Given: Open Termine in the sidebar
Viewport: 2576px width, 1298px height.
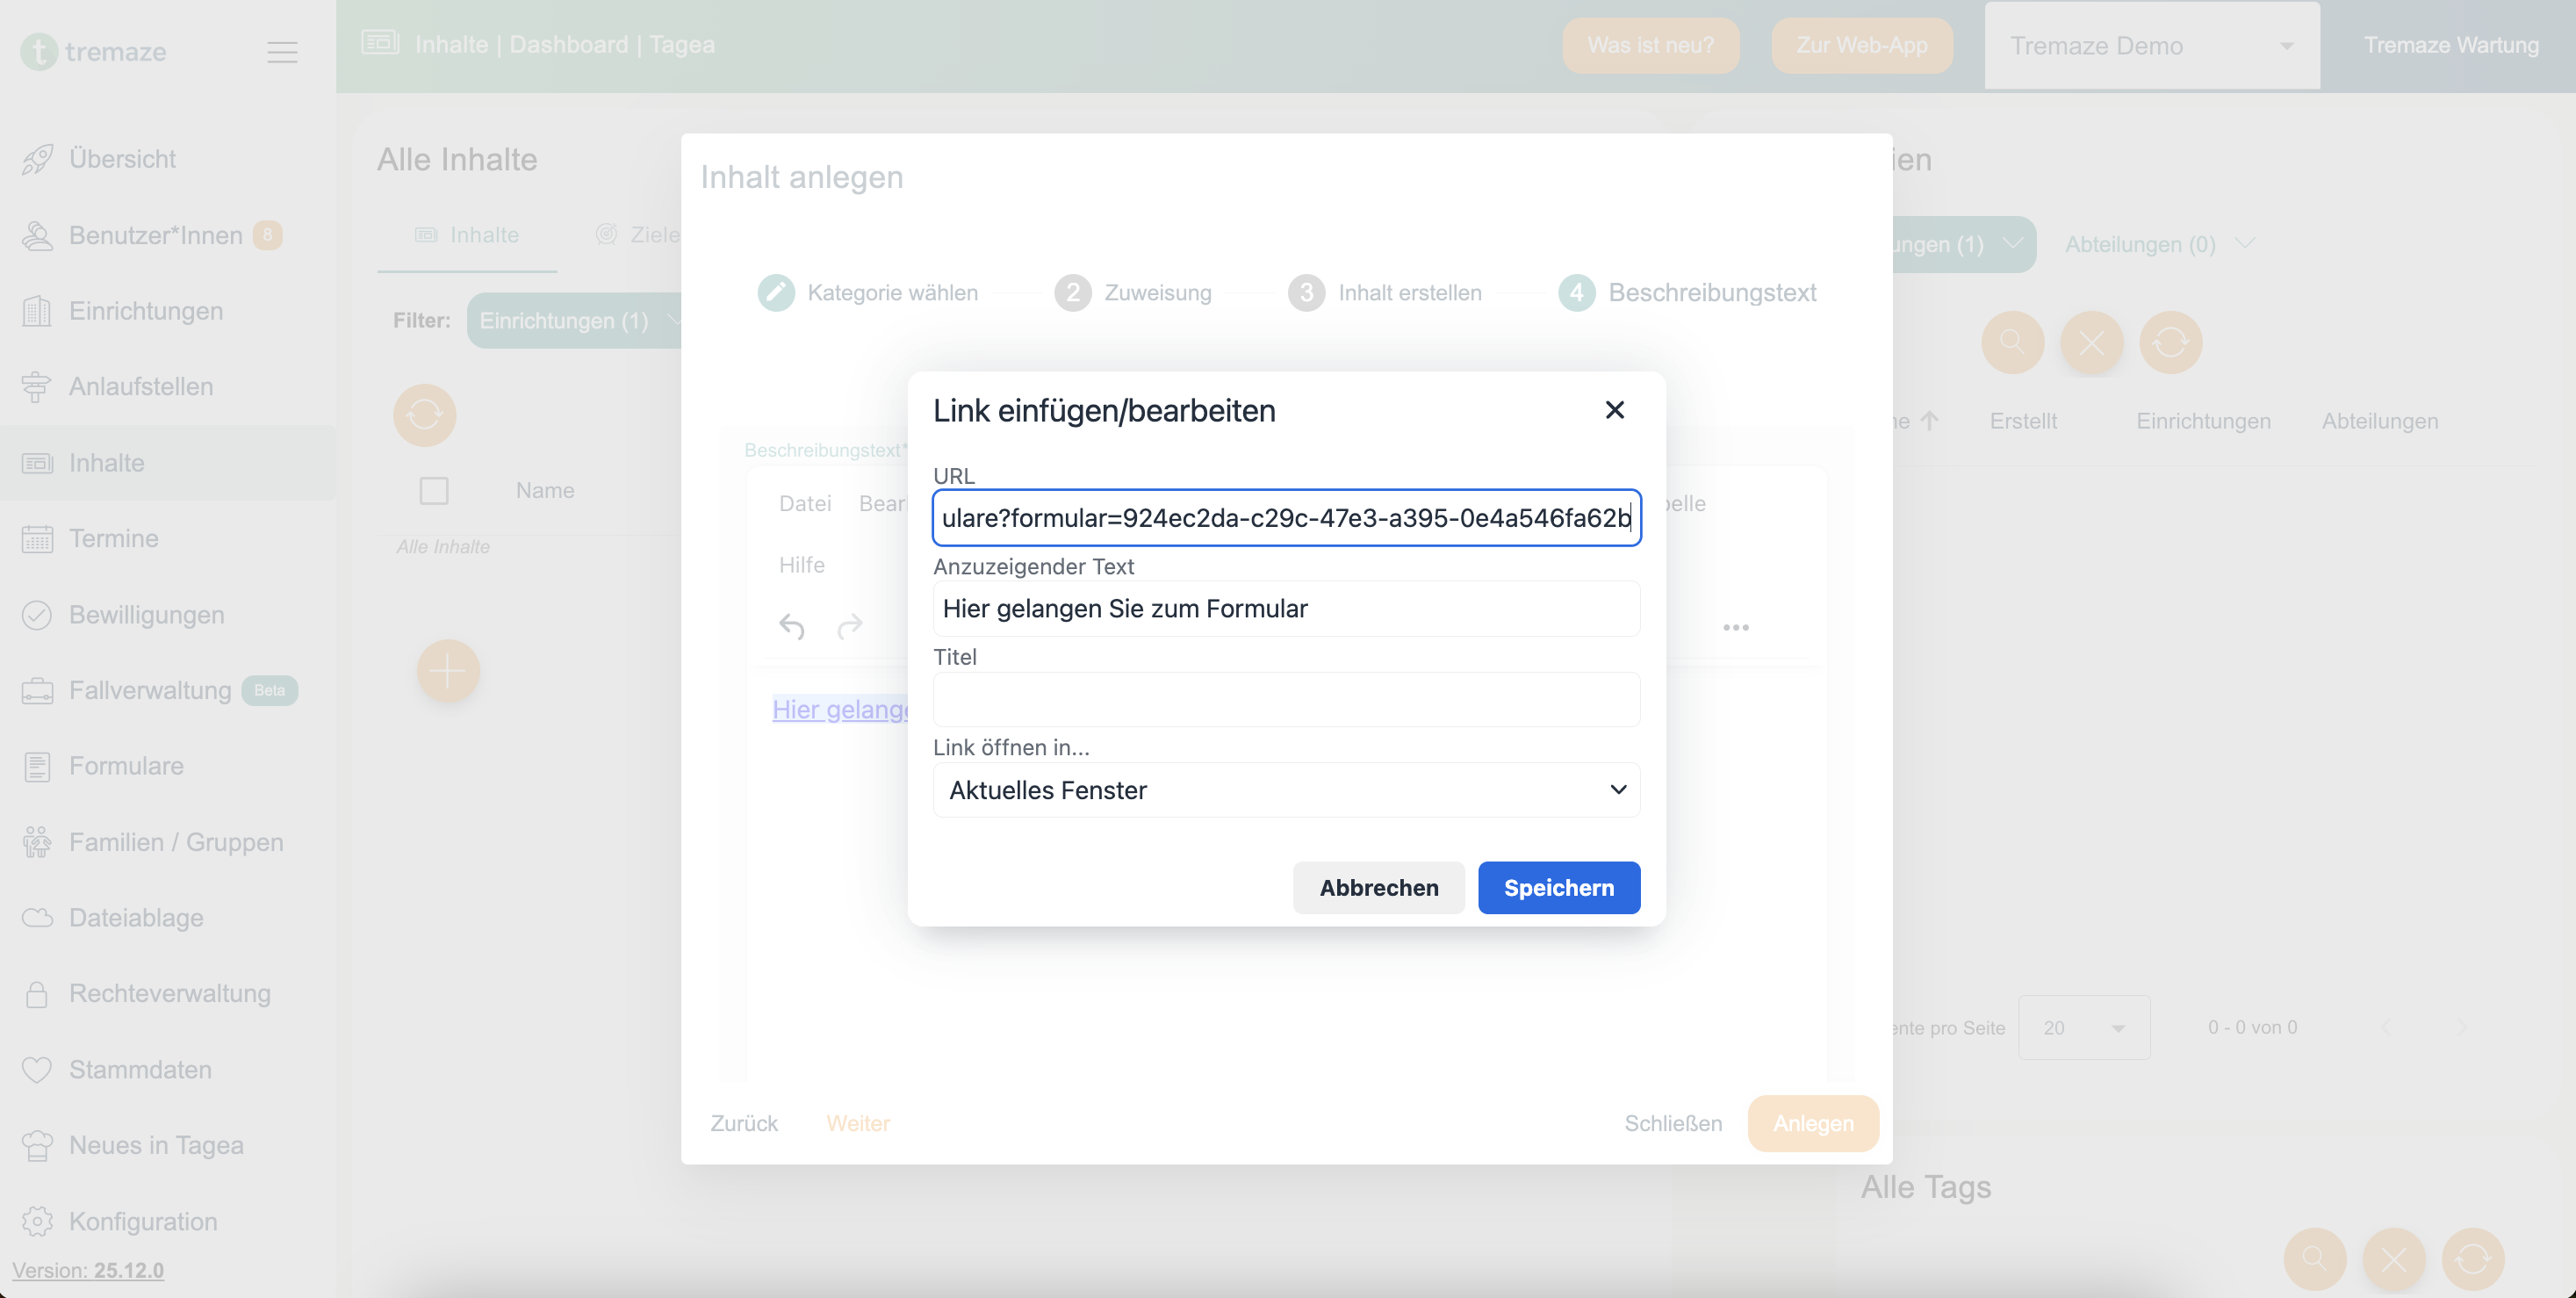Looking at the screenshot, I should (114, 538).
